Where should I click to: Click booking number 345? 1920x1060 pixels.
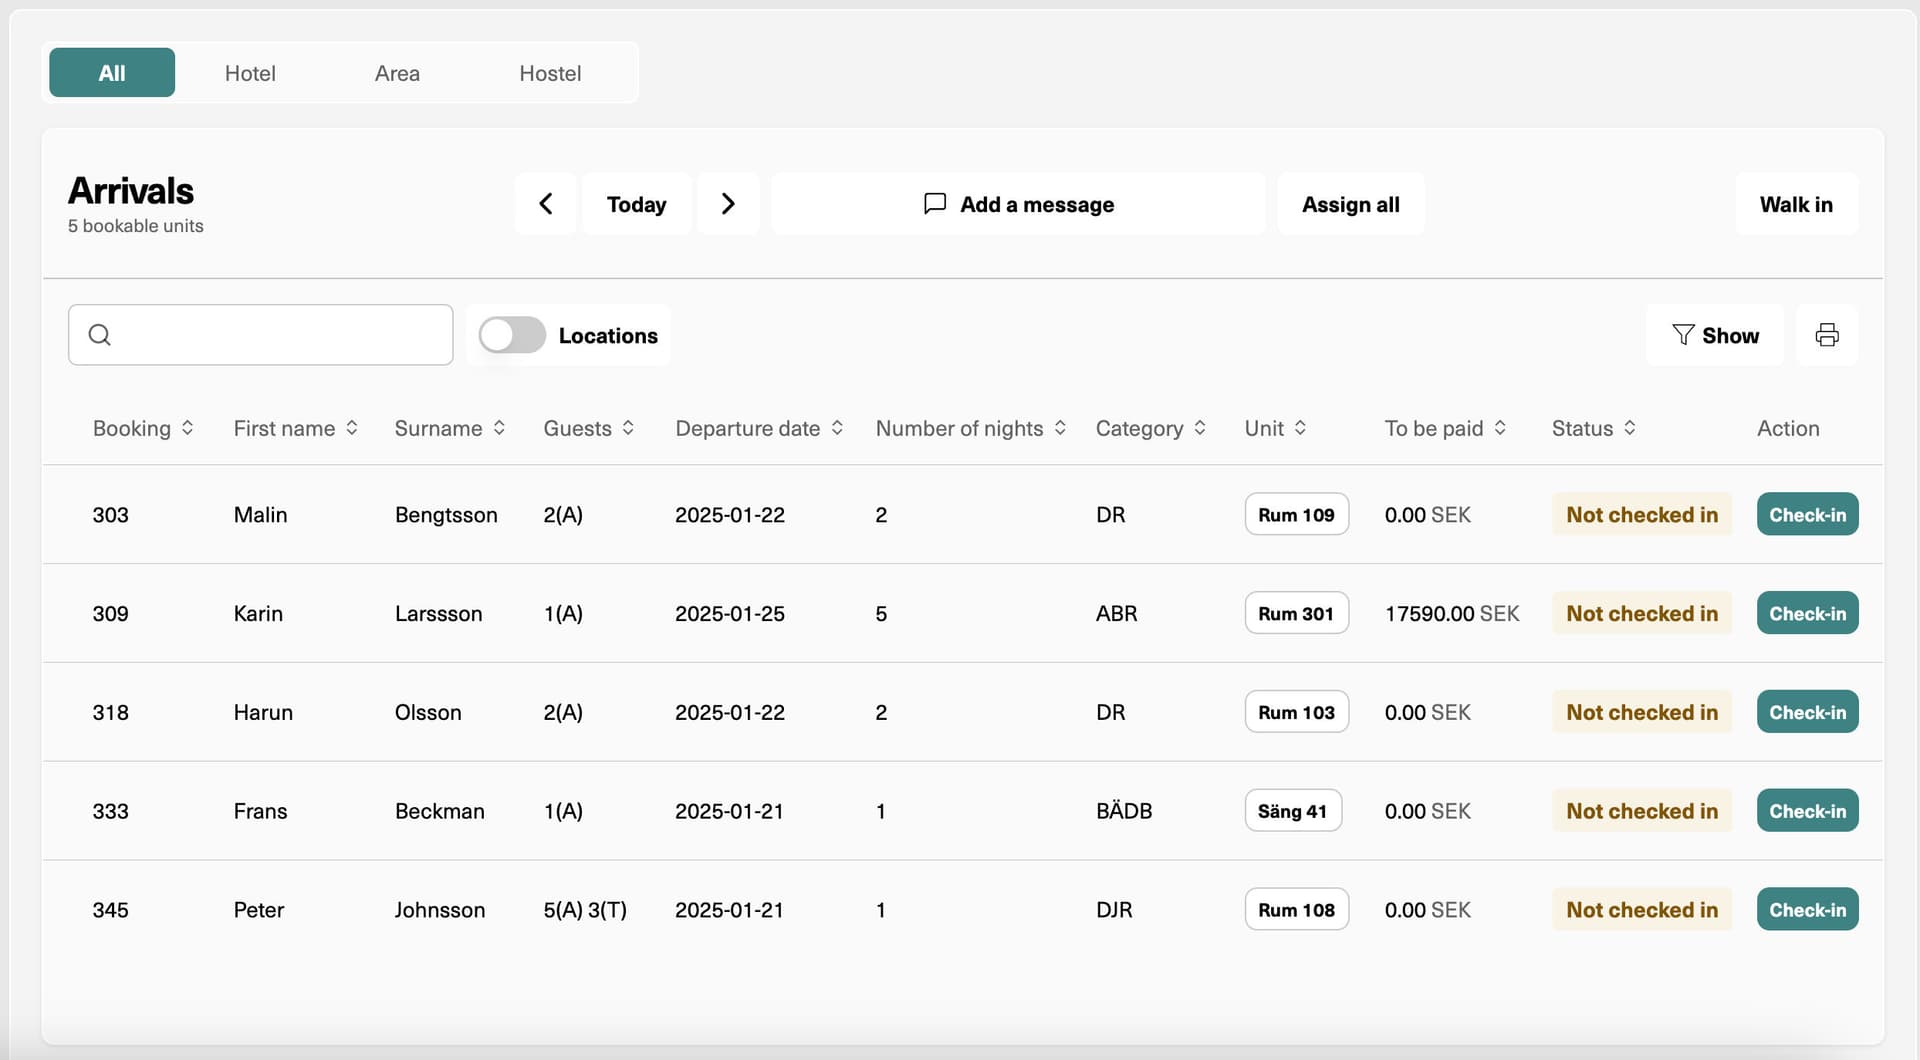tap(110, 911)
